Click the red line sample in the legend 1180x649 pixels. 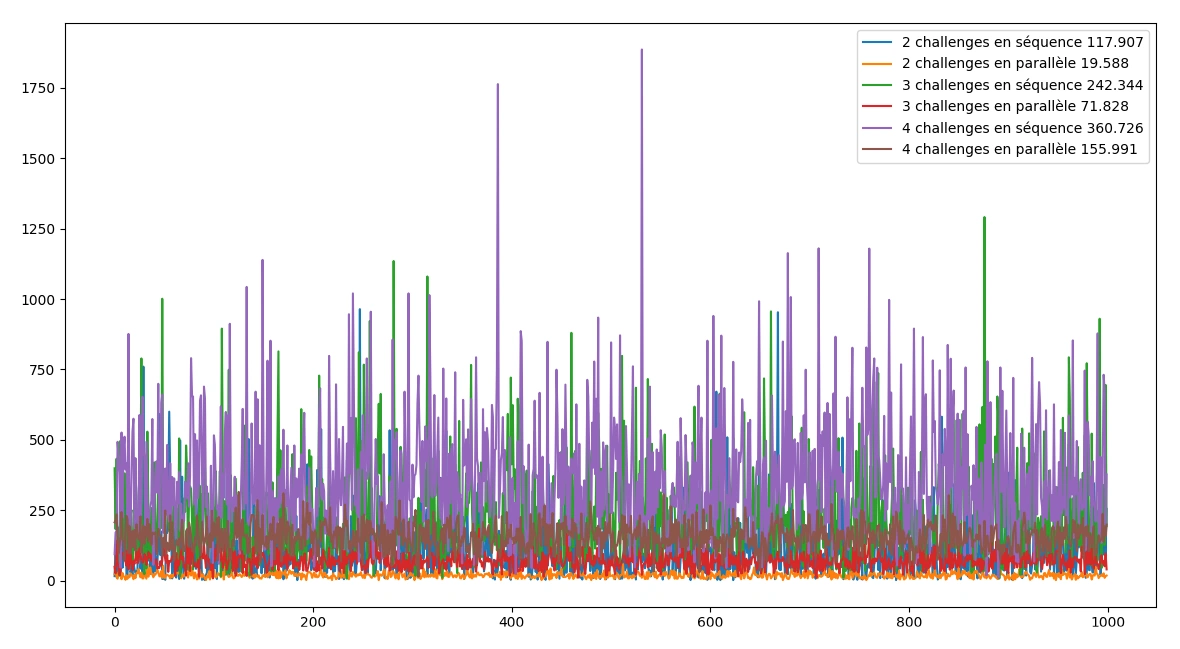[878, 107]
